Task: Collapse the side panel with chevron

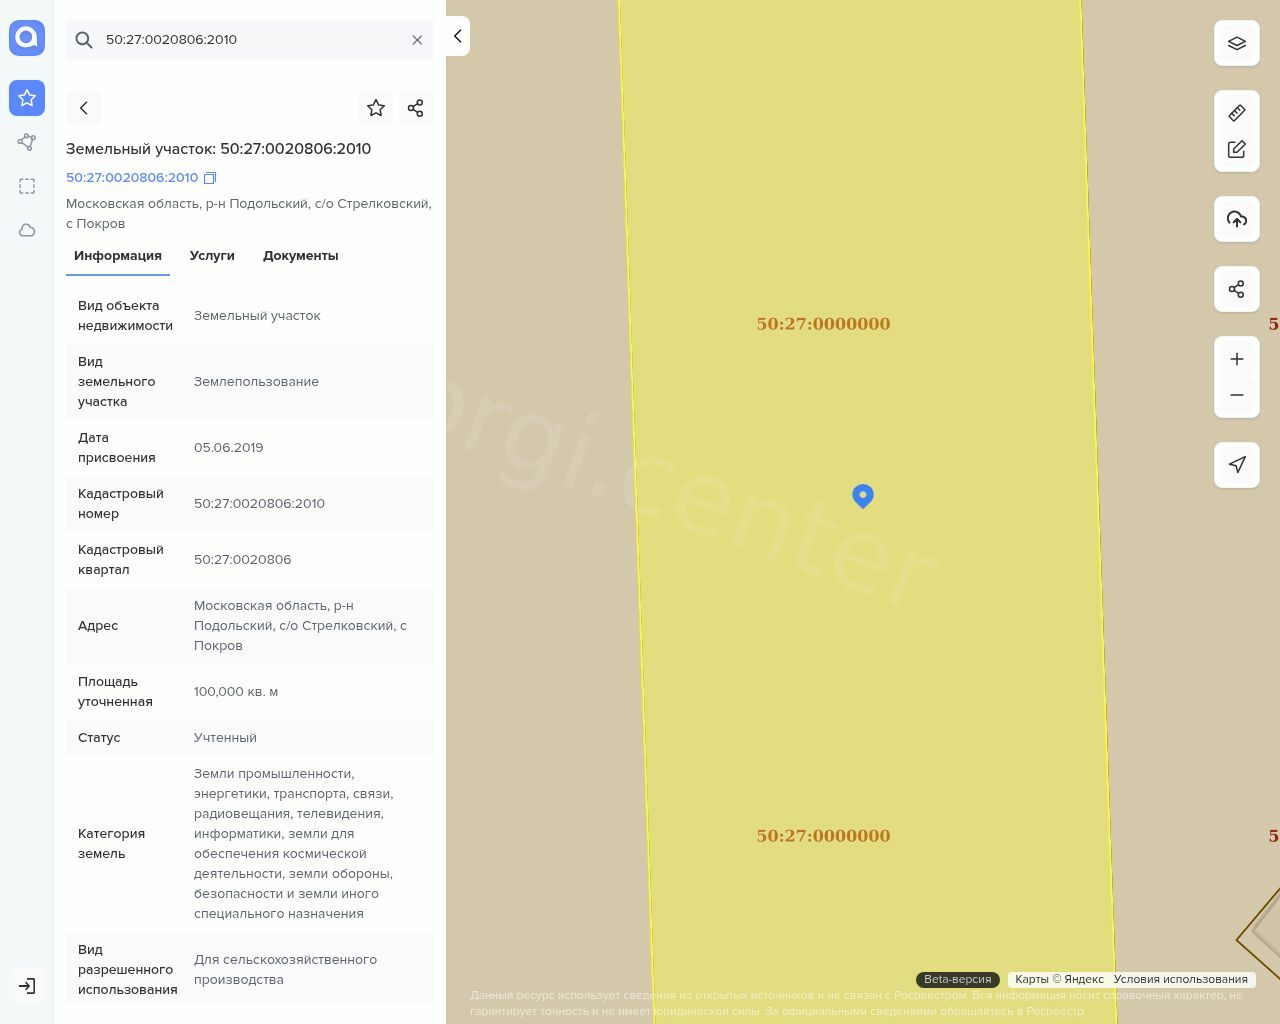Action: (x=457, y=36)
